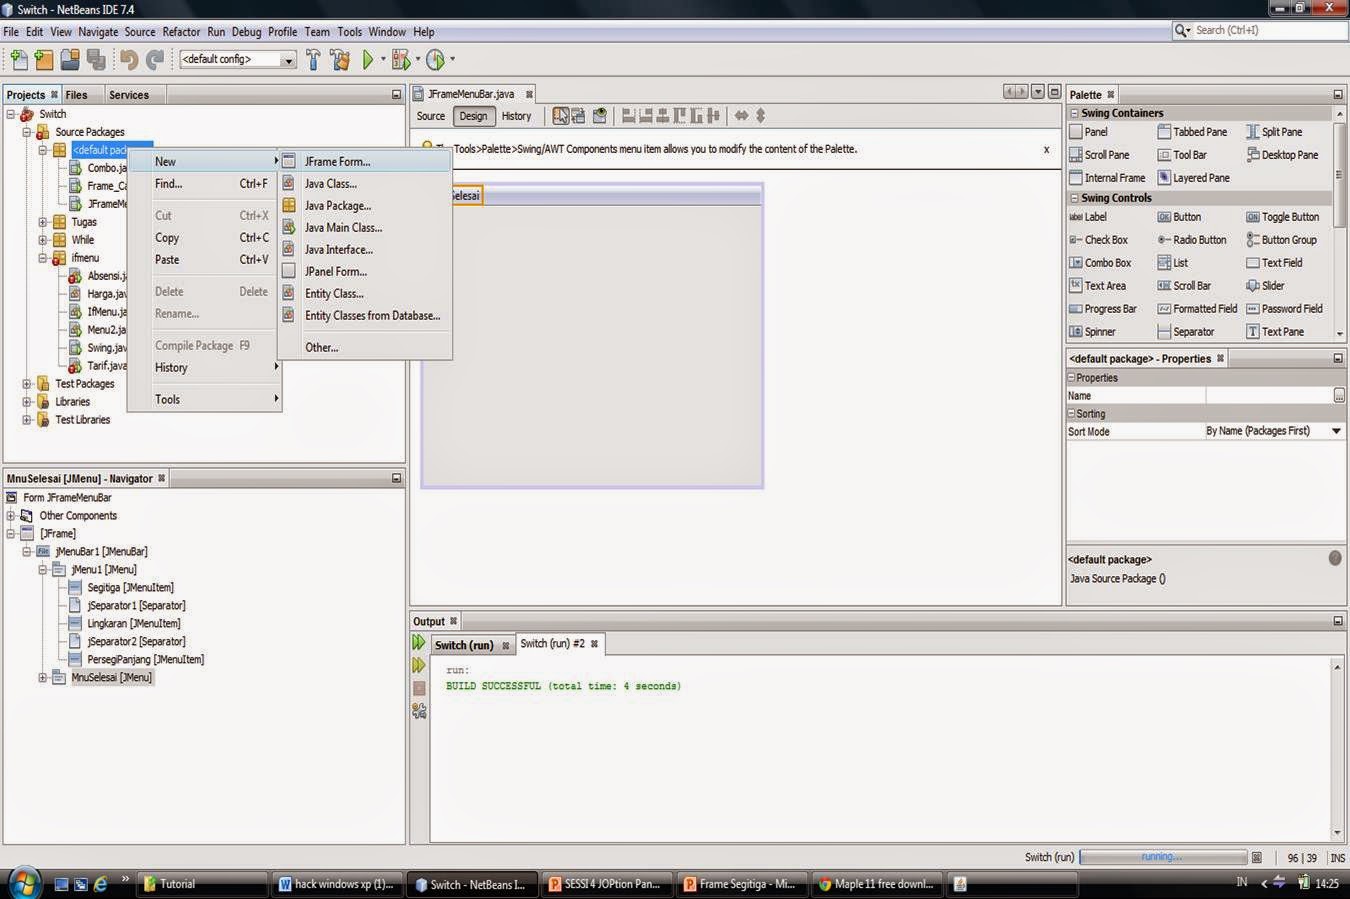The height and width of the screenshot is (899, 1350).
Task: Click the running progress bar in status bar
Action: [1163, 857]
